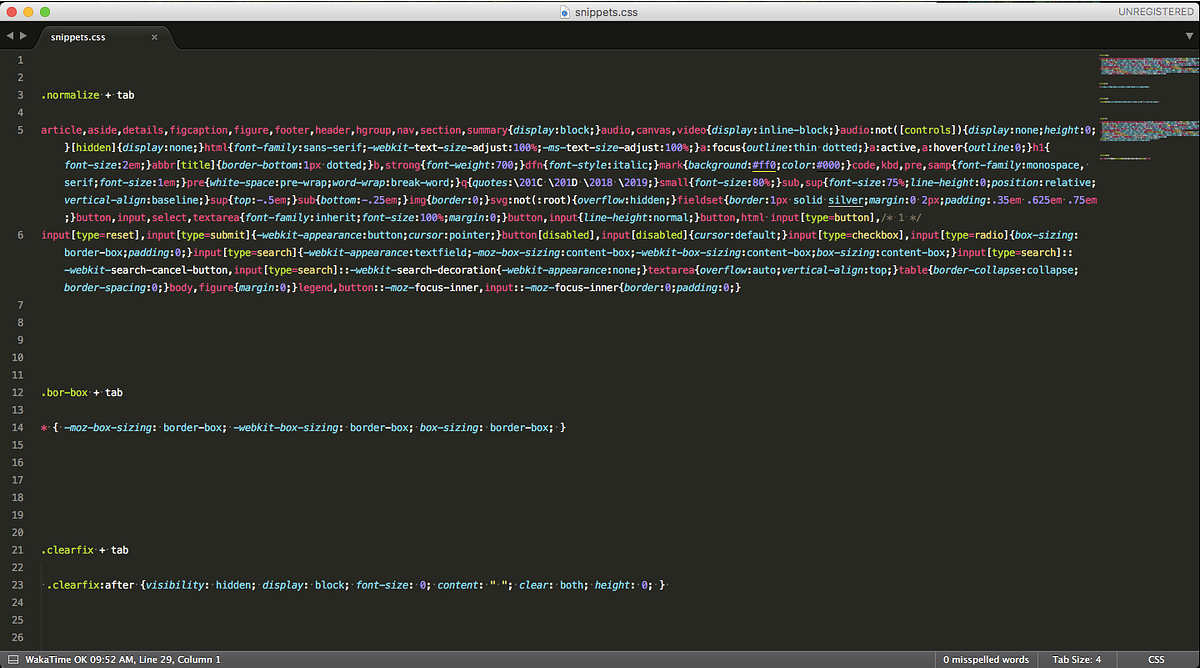
Task: Click the .bor-box + tab line
Action: [x=83, y=393]
